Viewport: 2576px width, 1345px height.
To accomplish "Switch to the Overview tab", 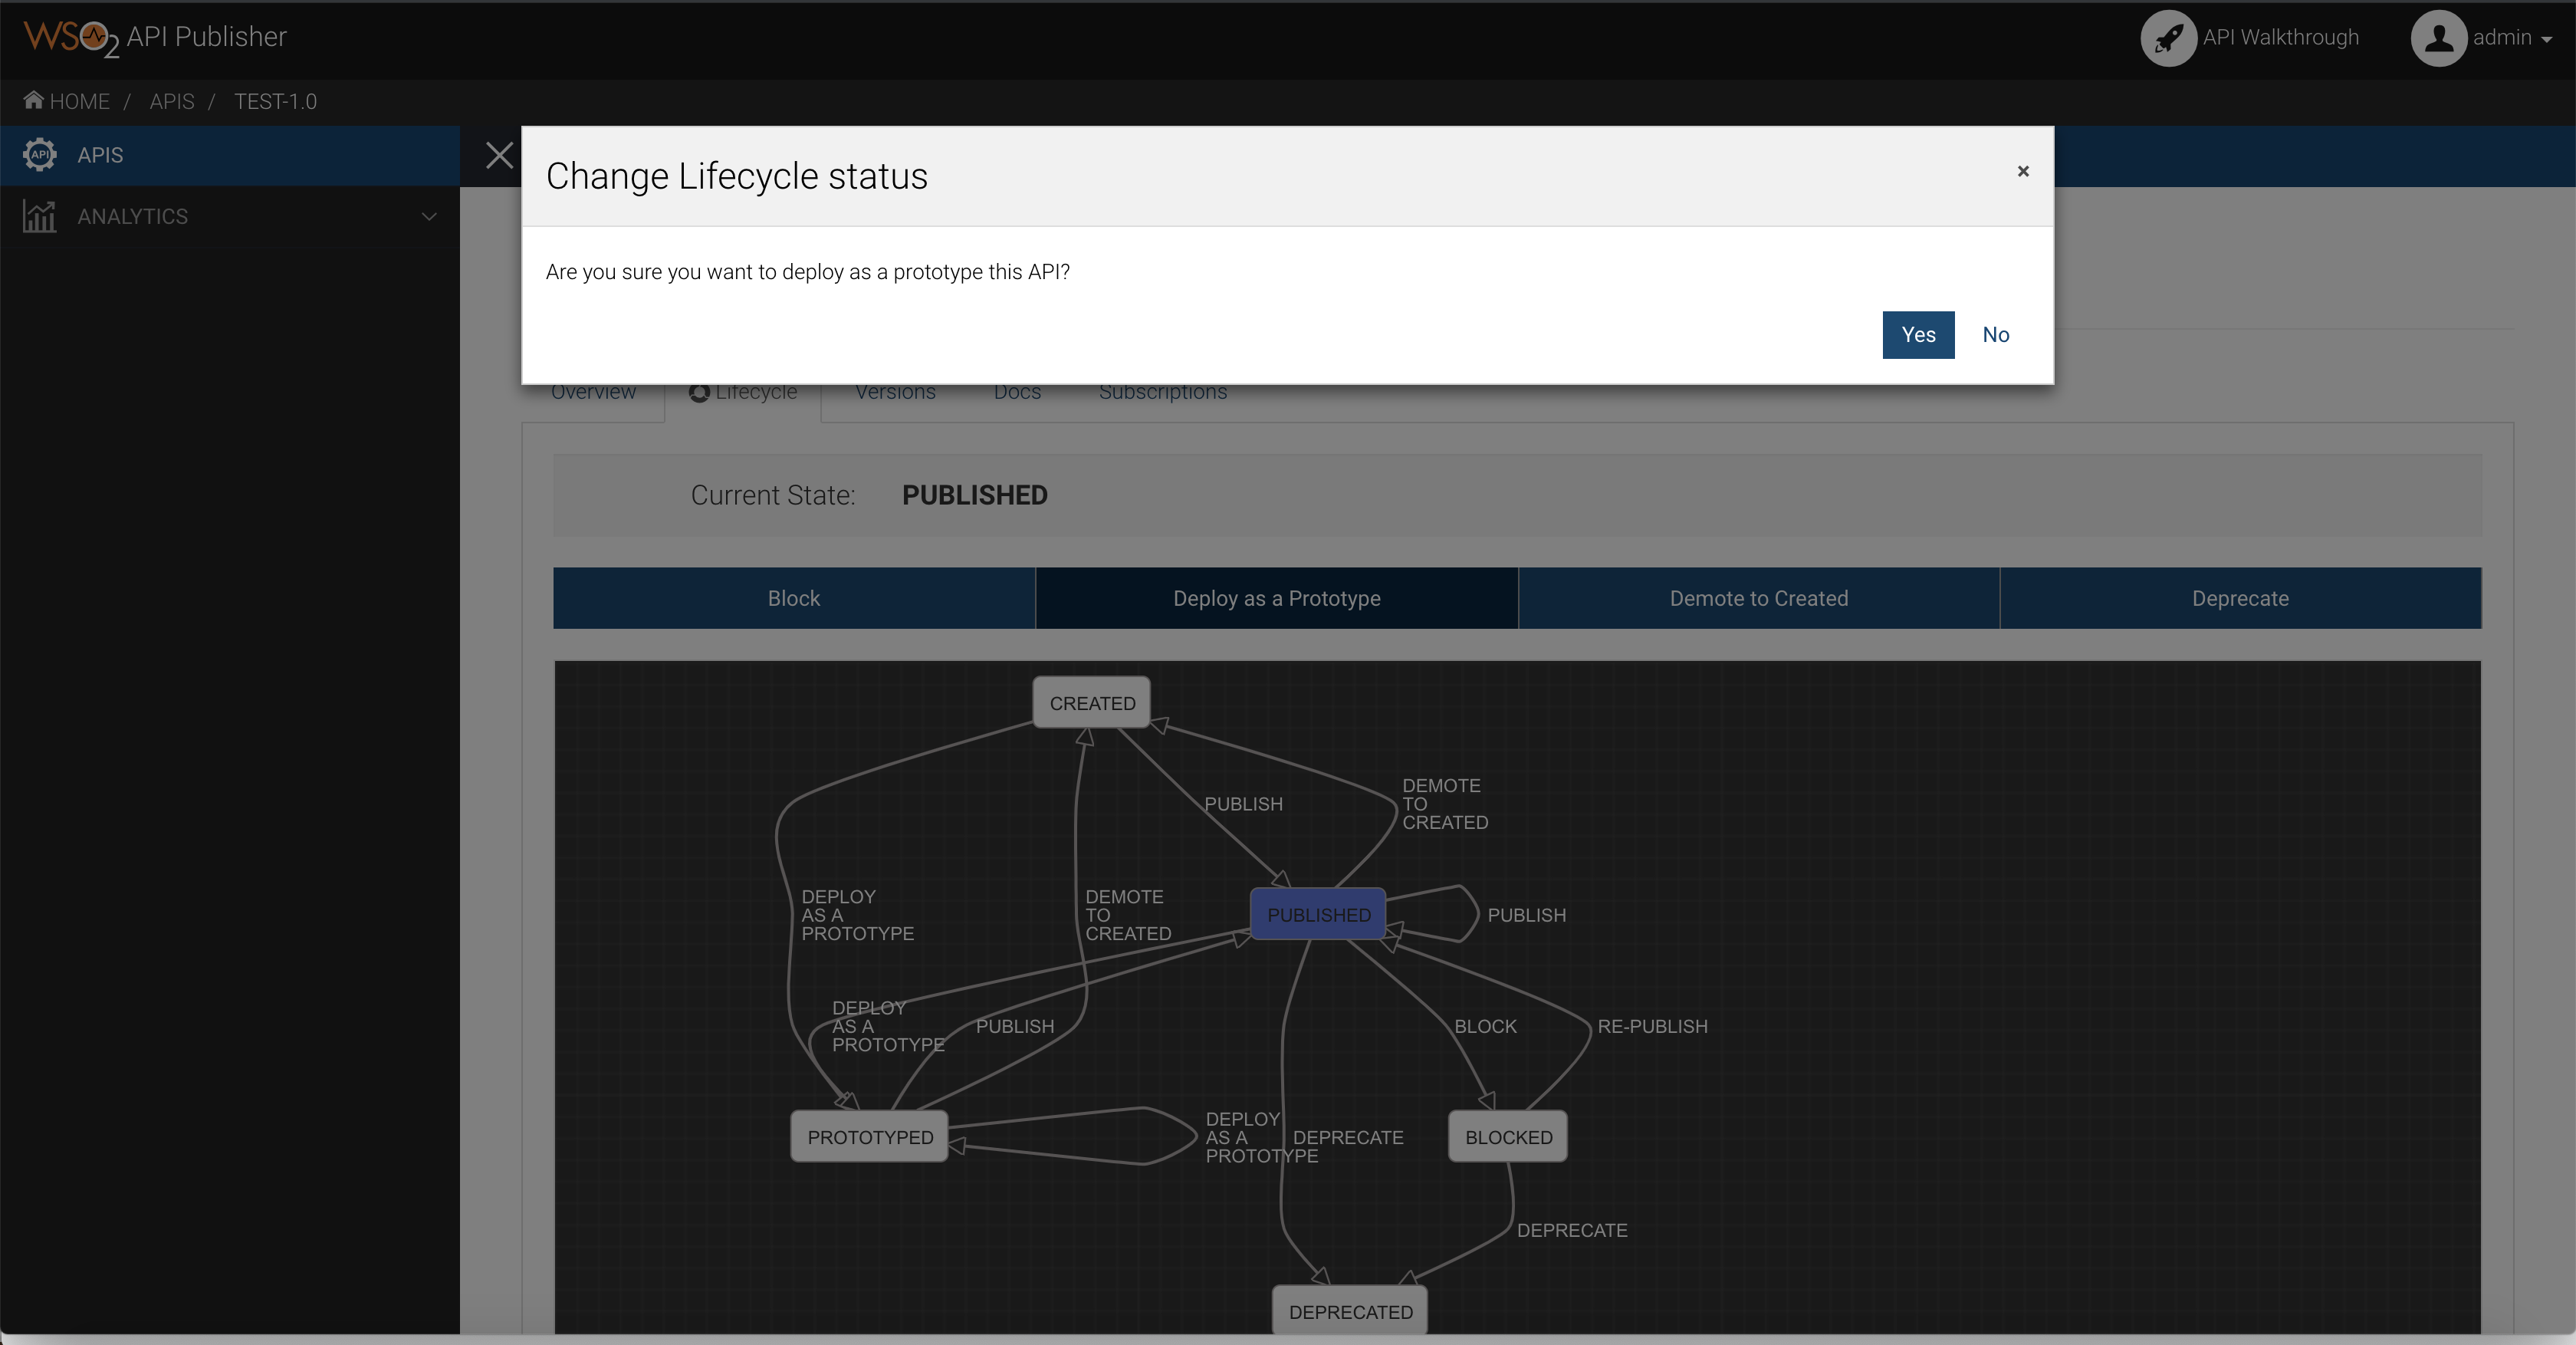I will 593,391.
